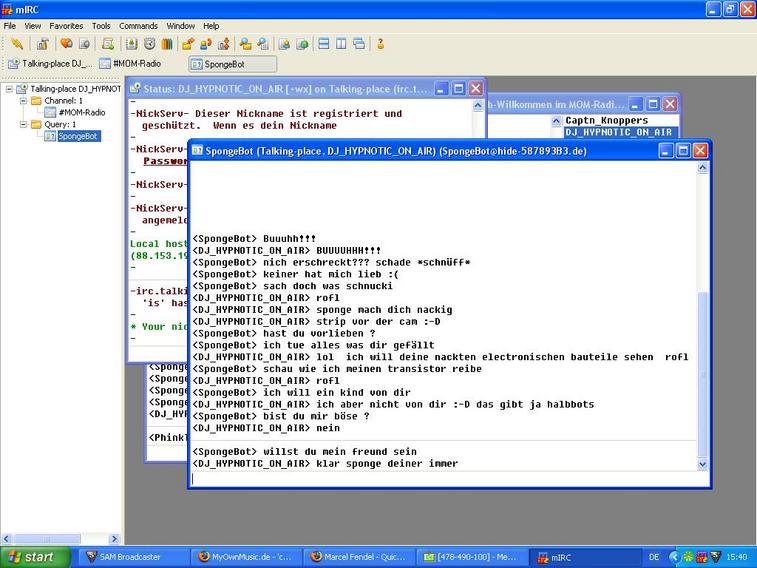Switch to the #MOM-Radio switchbar tab
This screenshot has width=757, height=568.
(130, 64)
